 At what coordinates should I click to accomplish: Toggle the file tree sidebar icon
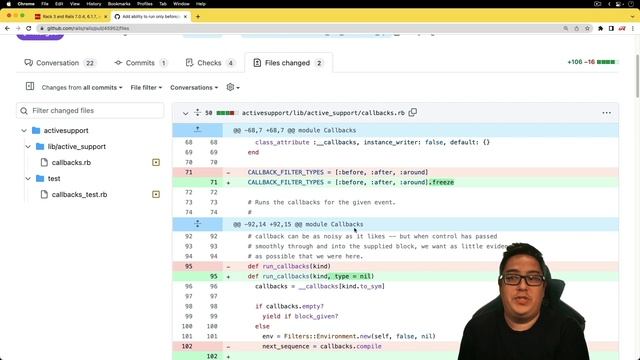point(30,86)
